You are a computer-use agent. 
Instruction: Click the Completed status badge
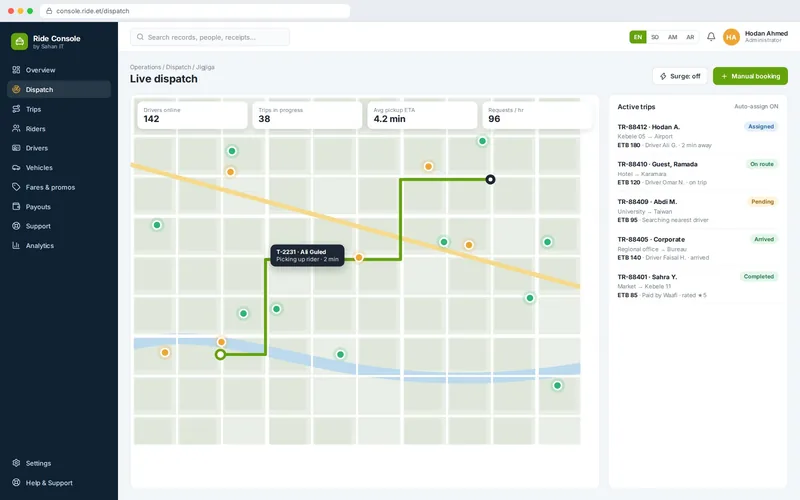click(x=759, y=277)
